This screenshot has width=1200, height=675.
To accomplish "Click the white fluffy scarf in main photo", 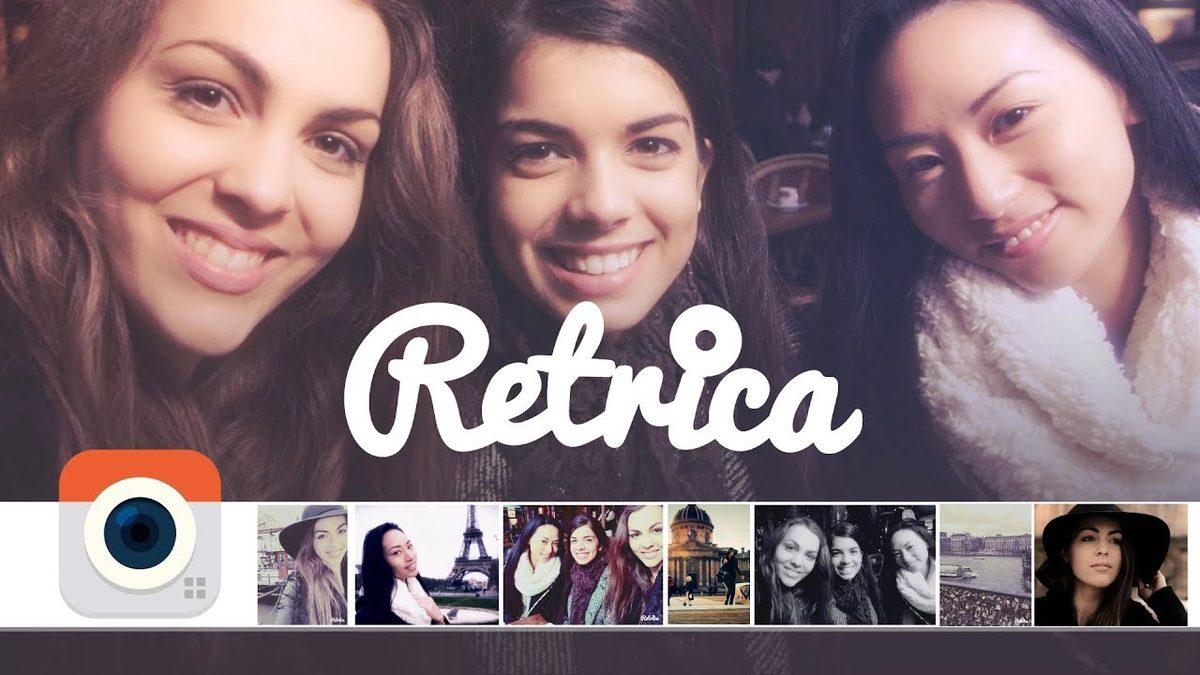I will [1060, 360].
